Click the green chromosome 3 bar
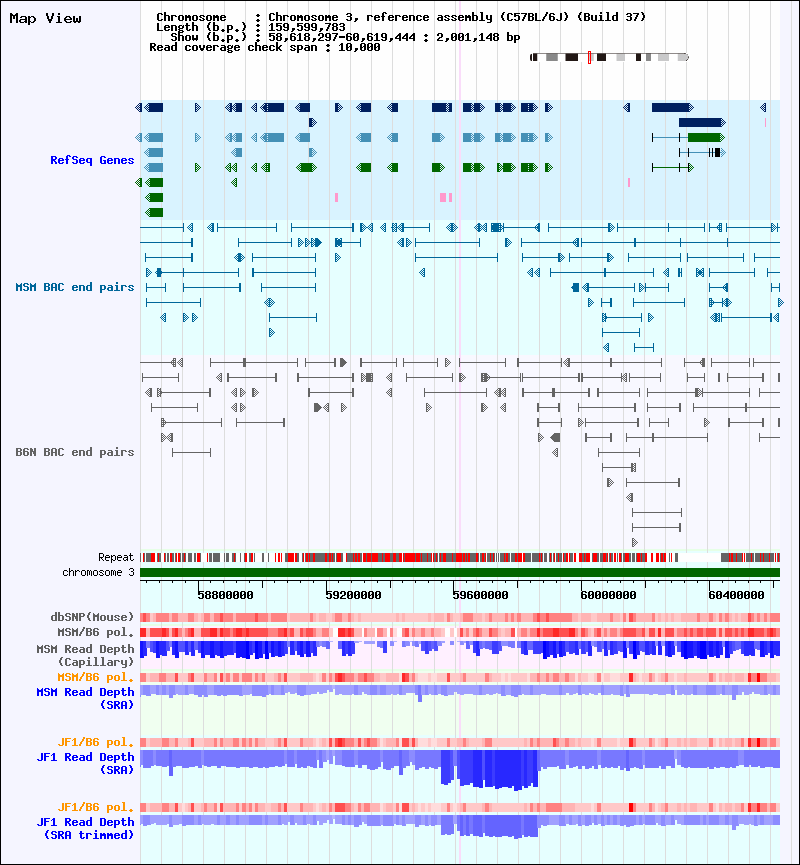 tap(460, 573)
